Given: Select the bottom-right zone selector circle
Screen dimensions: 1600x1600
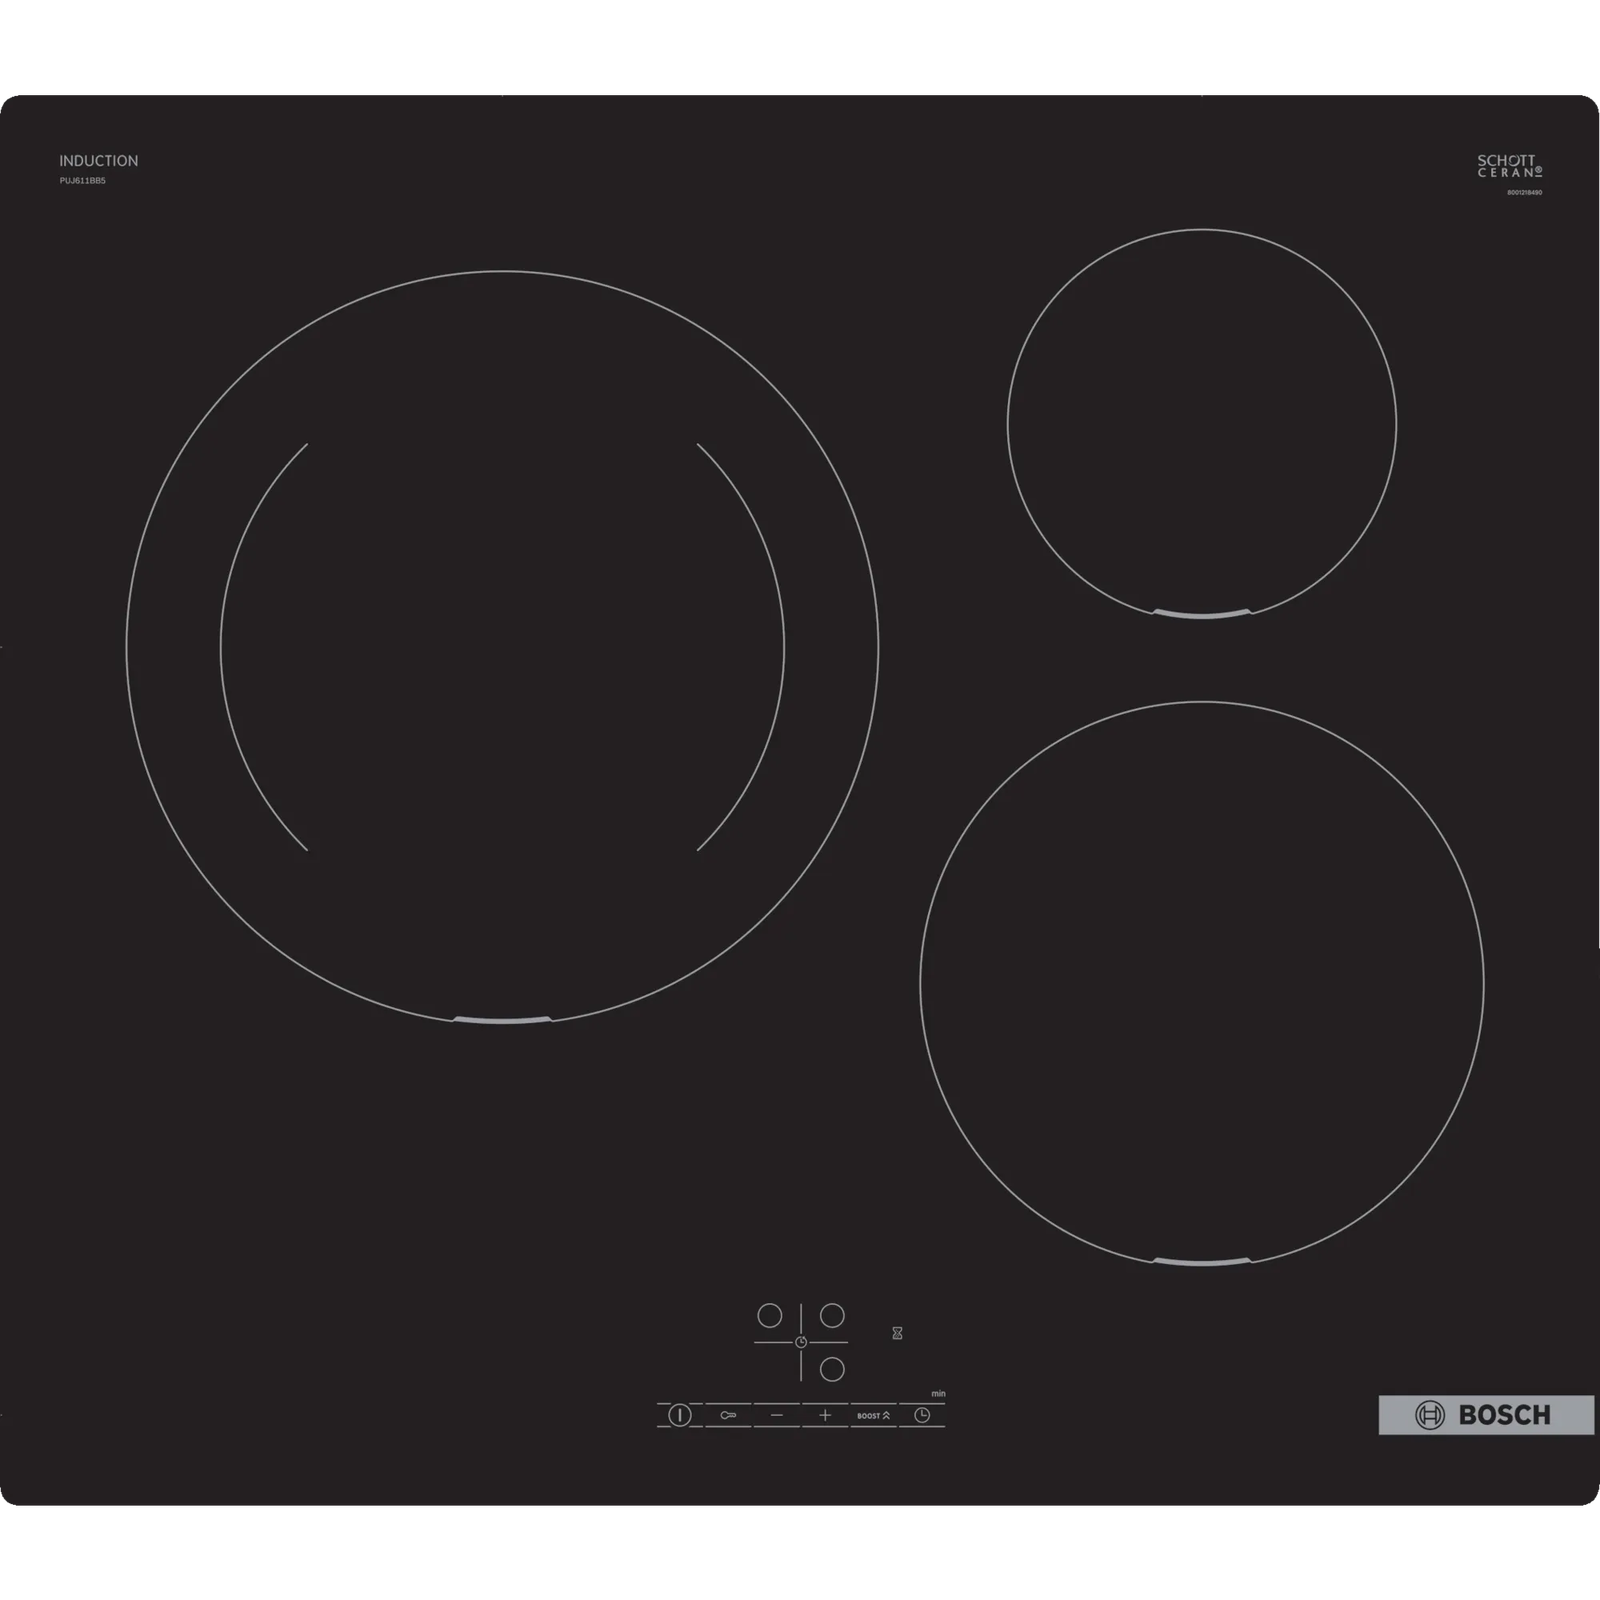Looking at the screenshot, I should click(832, 1369).
